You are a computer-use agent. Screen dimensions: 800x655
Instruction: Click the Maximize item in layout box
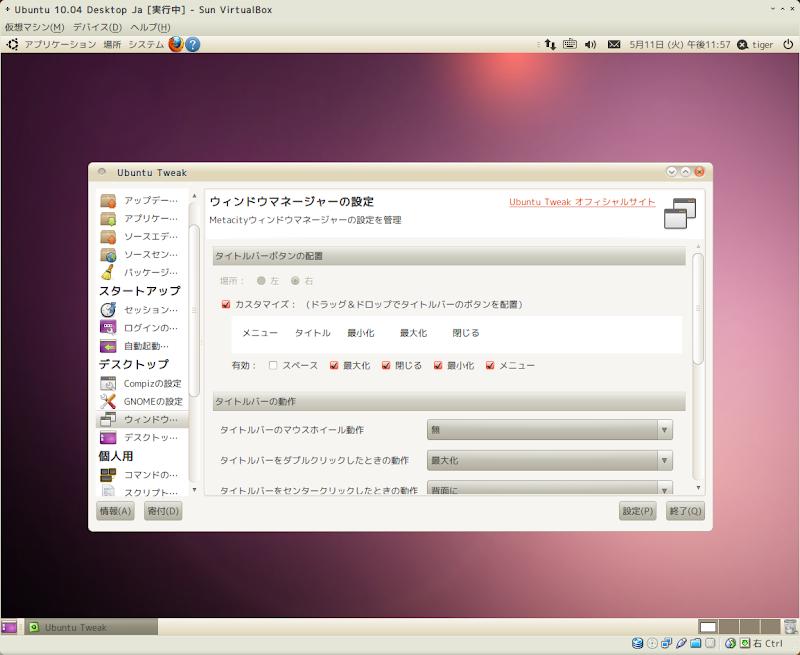413,333
